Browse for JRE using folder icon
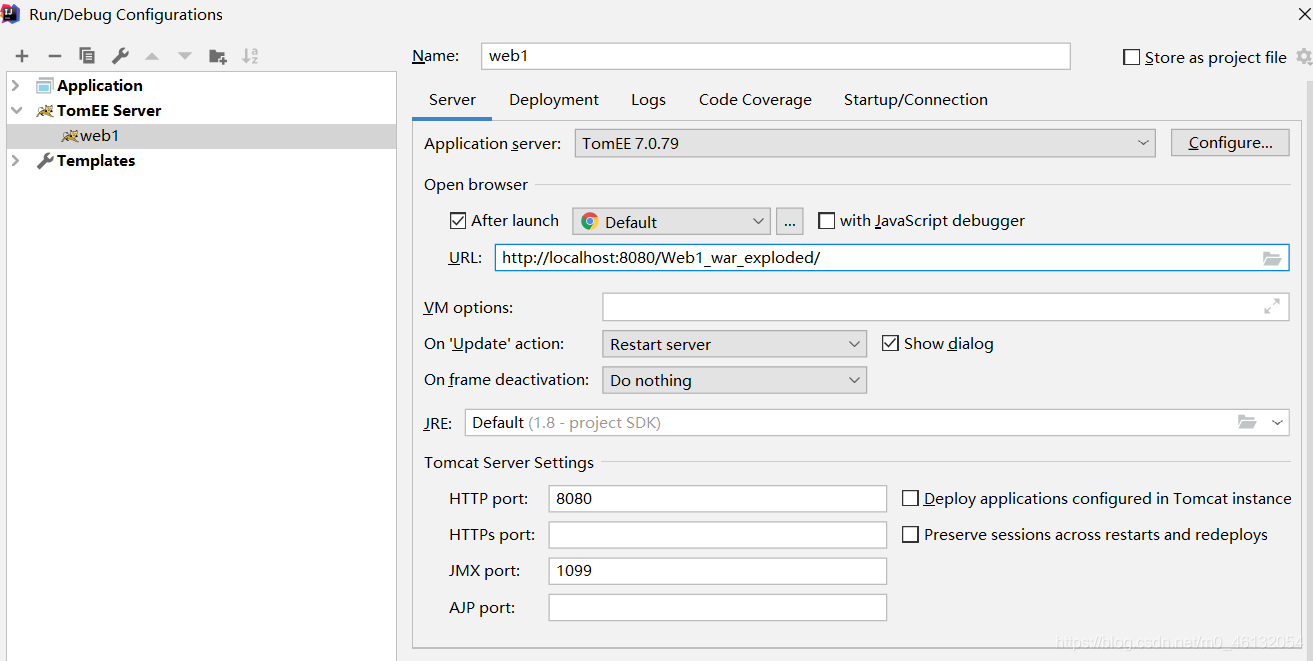Screen dimensions: 1313x661 click(1247, 422)
